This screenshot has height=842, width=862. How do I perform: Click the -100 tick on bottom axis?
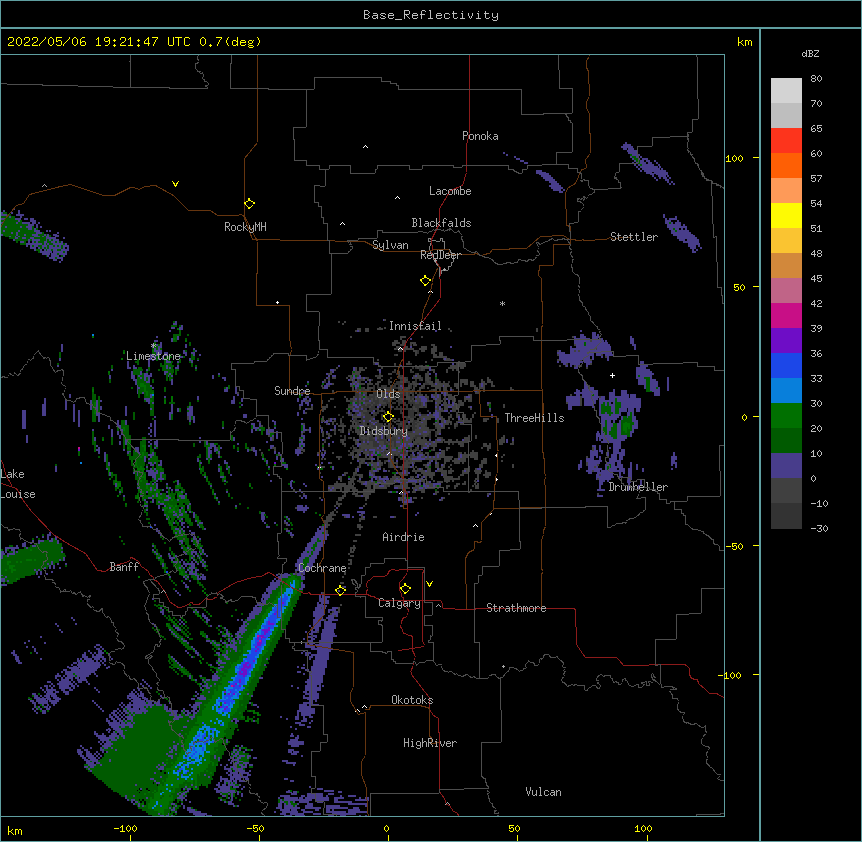[x=125, y=828]
